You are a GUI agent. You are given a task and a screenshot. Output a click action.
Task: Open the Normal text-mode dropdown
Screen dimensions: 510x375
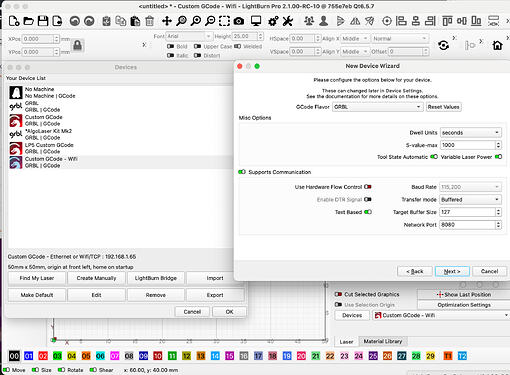[400, 39]
